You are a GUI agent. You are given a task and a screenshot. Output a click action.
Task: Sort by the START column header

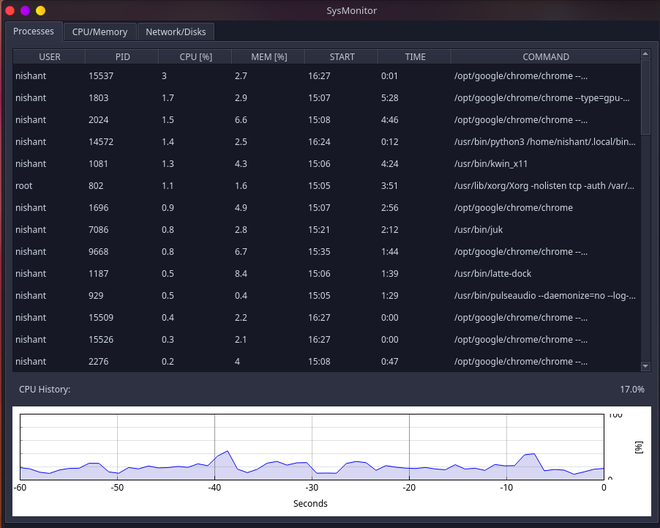(341, 57)
